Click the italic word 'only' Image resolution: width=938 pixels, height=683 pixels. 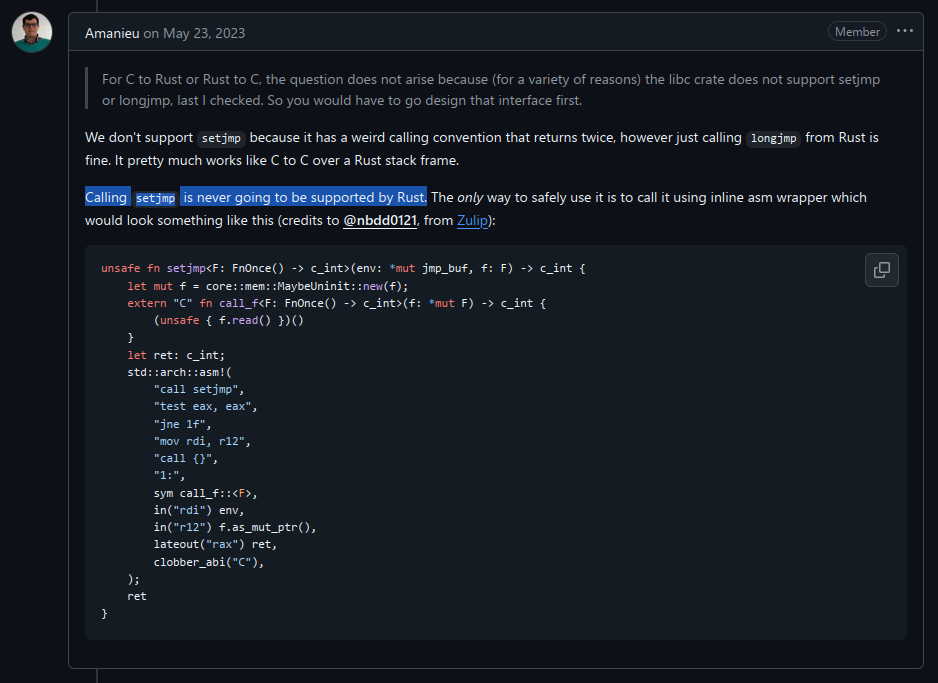pos(470,197)
